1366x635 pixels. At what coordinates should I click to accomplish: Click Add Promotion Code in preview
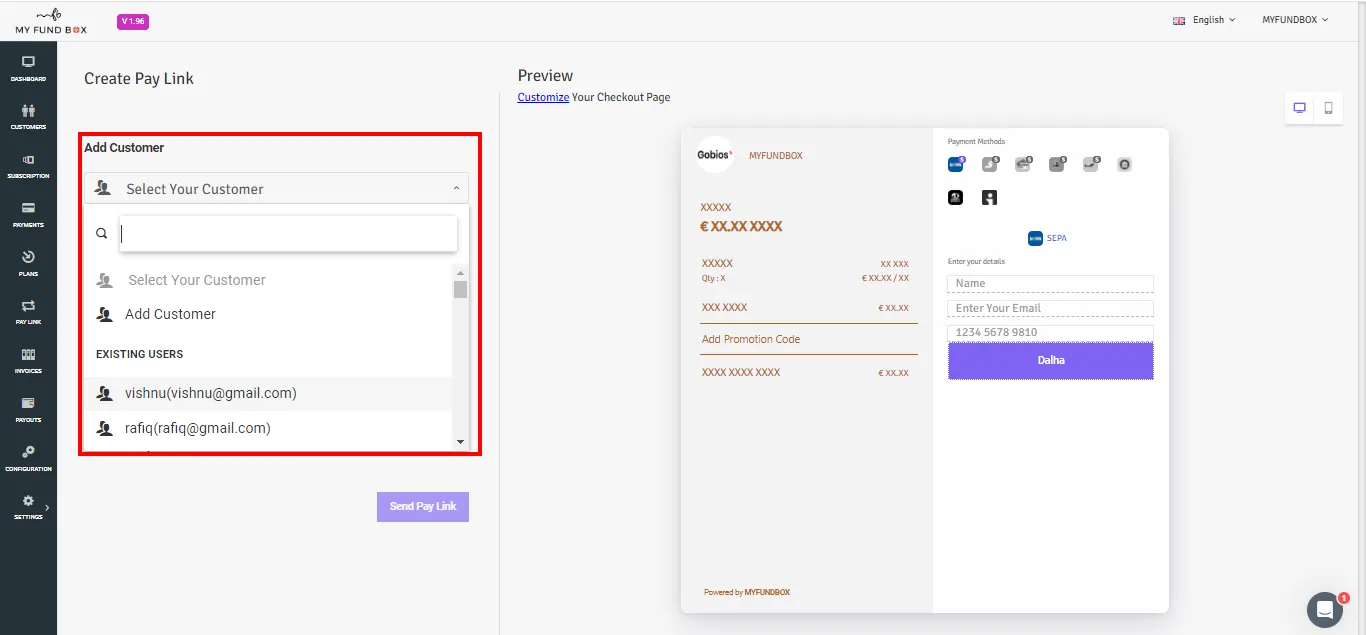click(x=751, y=339)
